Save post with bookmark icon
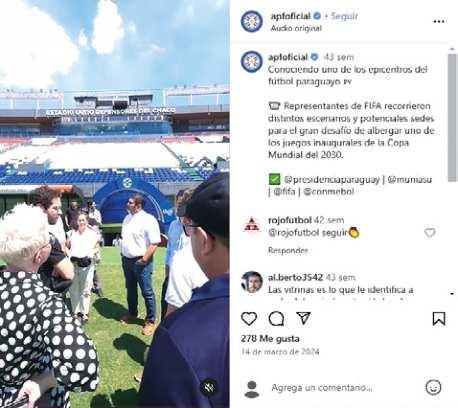This screenshot has width=458, height=408. [439, 319]
